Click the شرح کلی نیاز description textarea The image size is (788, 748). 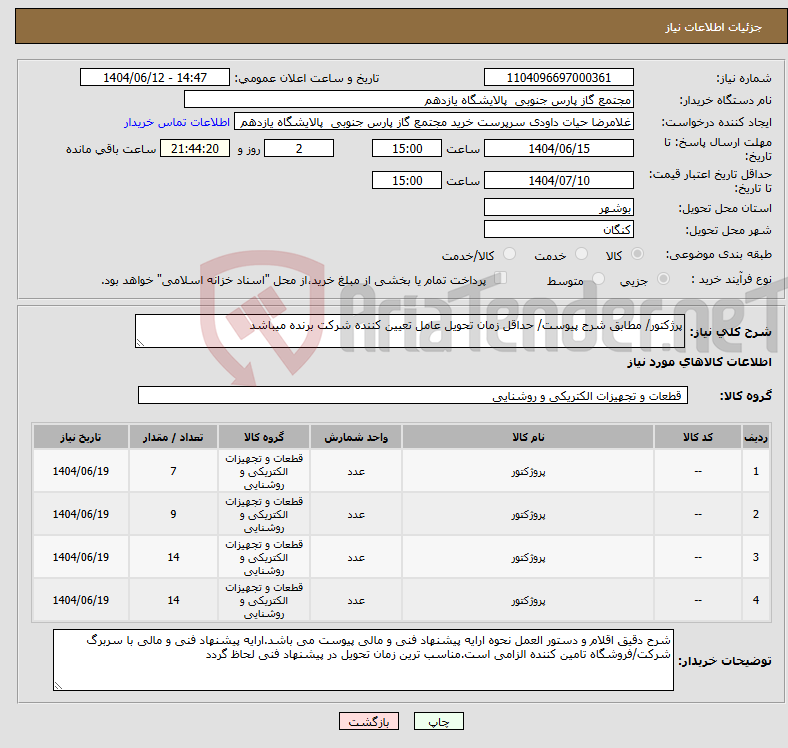tap(410, 331)
